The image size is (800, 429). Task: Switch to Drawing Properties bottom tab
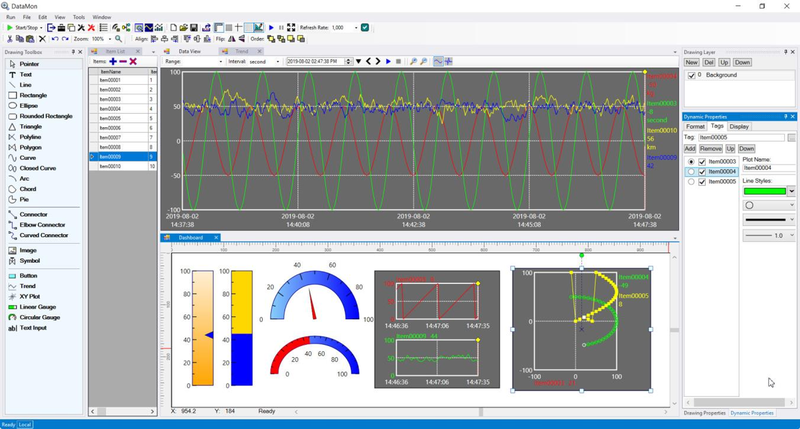(704, 413)
